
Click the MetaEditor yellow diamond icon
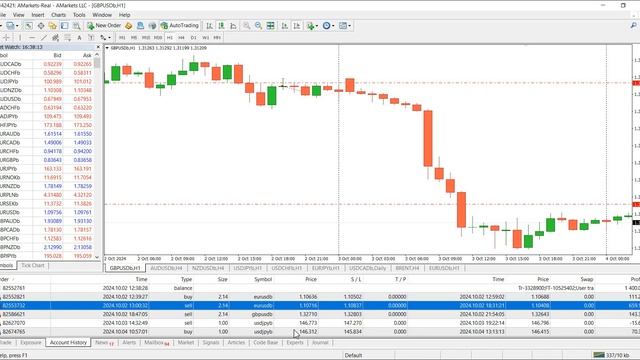129,26
